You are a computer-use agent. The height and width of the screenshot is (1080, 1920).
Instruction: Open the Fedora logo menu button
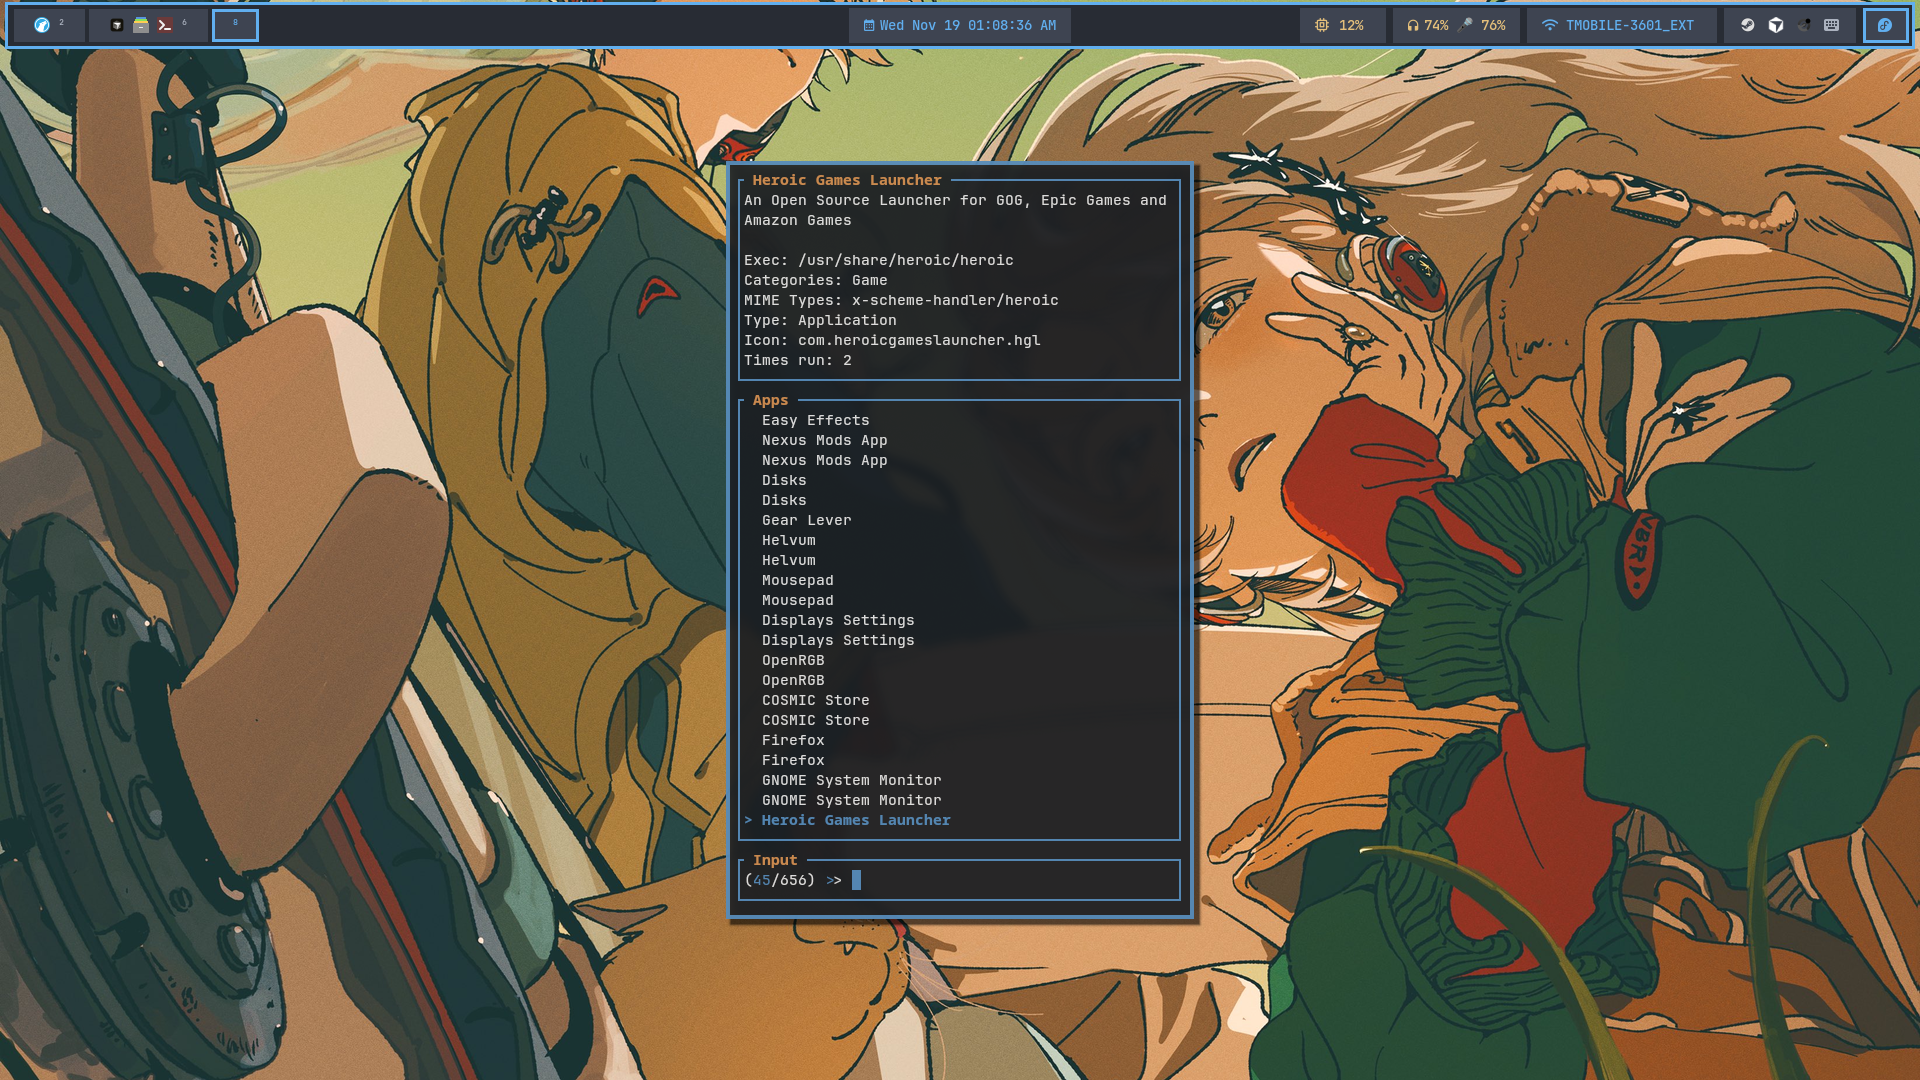[x=1885, y=25]
